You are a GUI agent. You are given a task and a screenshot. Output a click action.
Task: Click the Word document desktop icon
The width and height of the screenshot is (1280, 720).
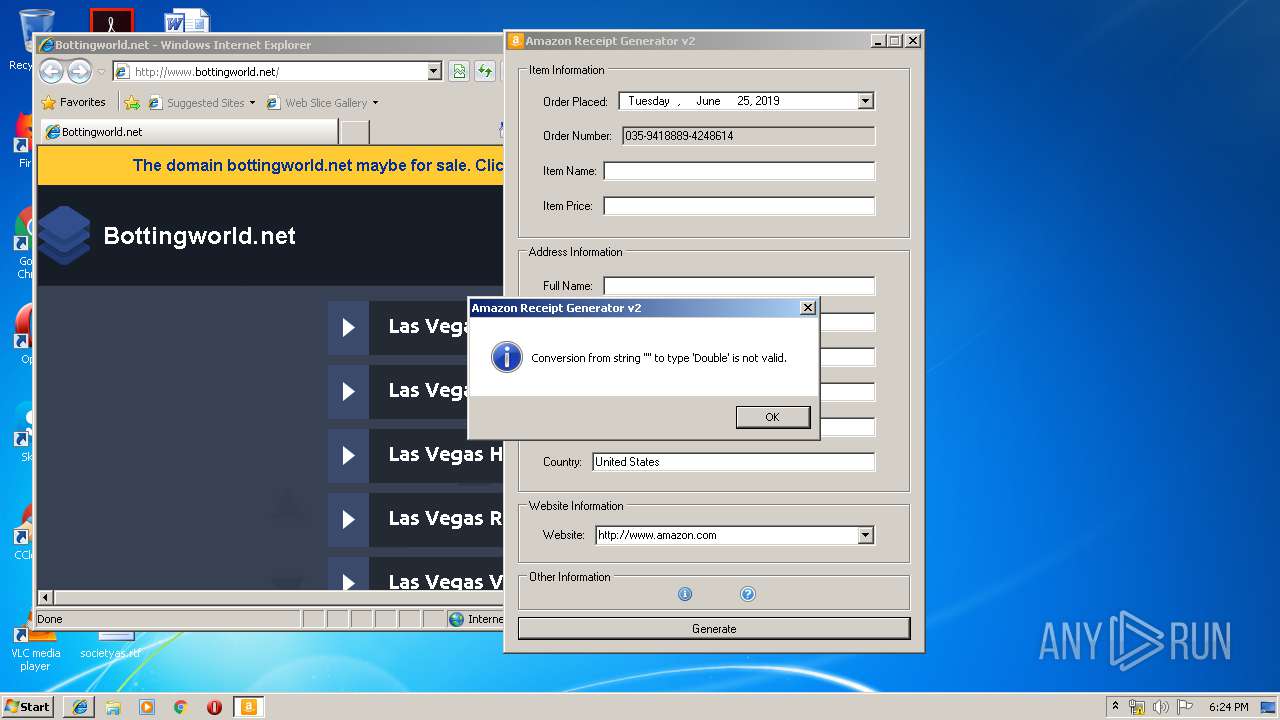pos(187,20)
